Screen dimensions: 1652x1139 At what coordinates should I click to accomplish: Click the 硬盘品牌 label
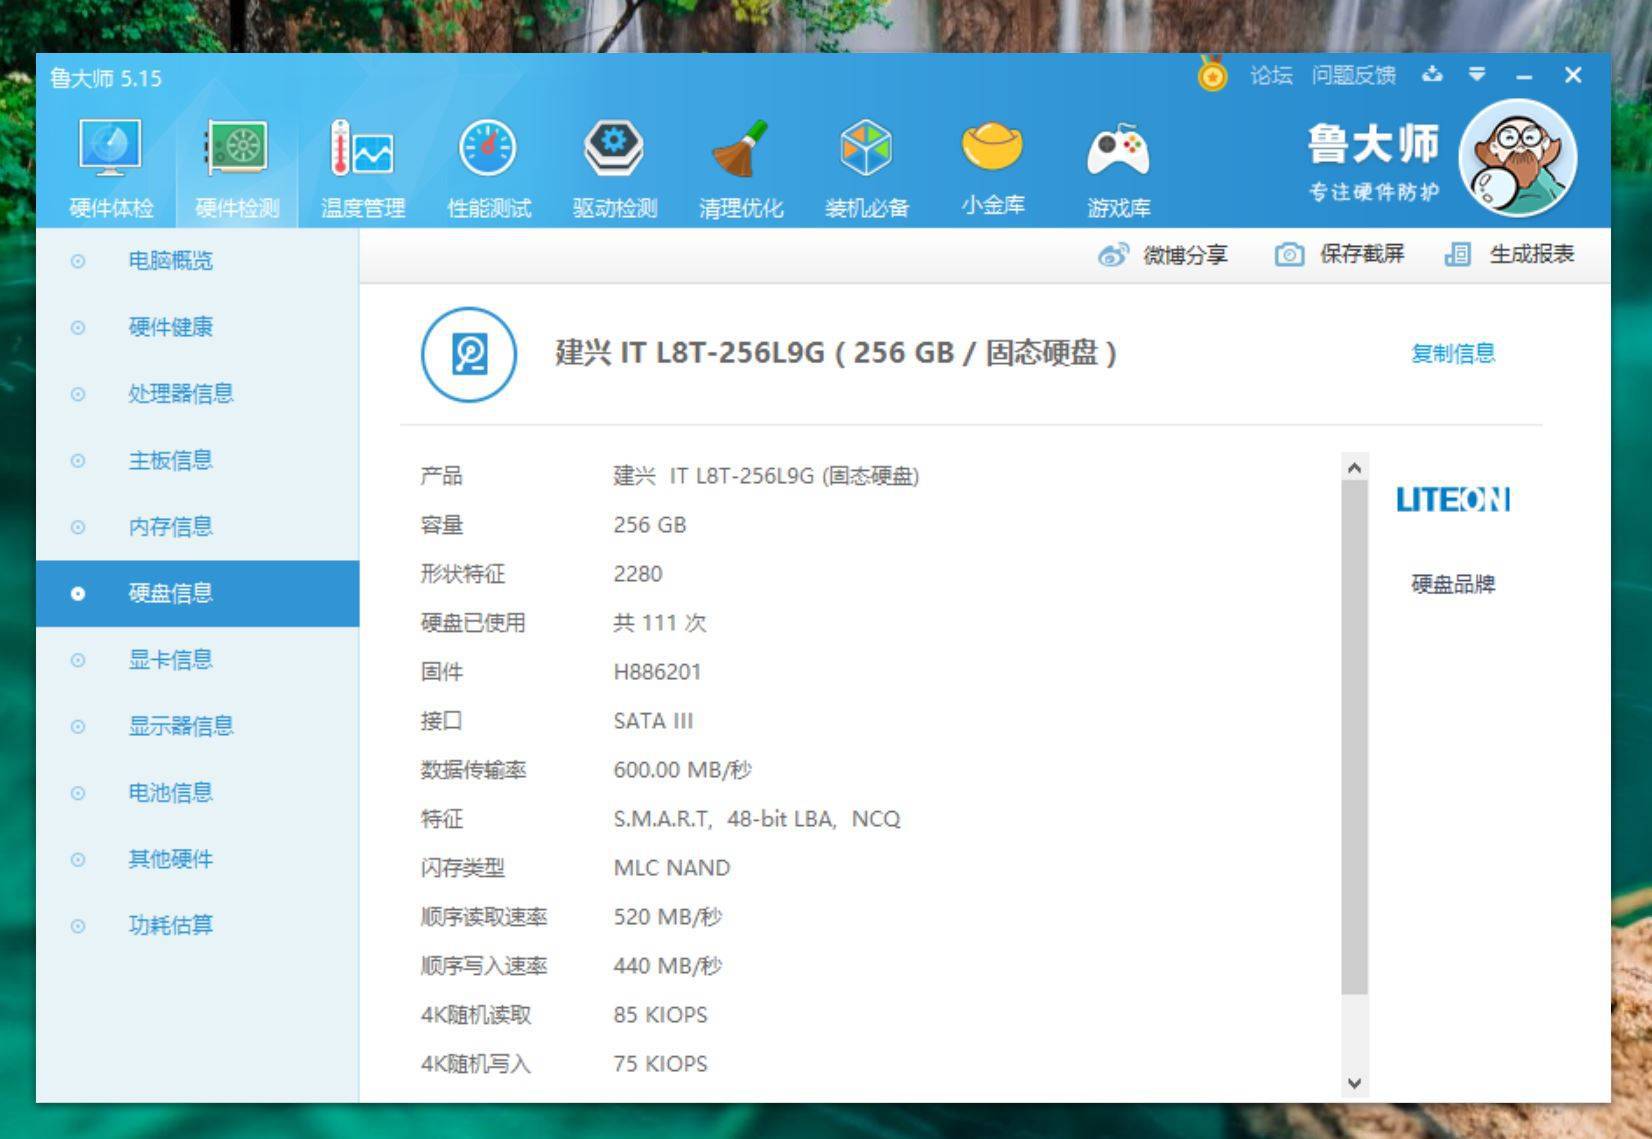click(1453, 584)
